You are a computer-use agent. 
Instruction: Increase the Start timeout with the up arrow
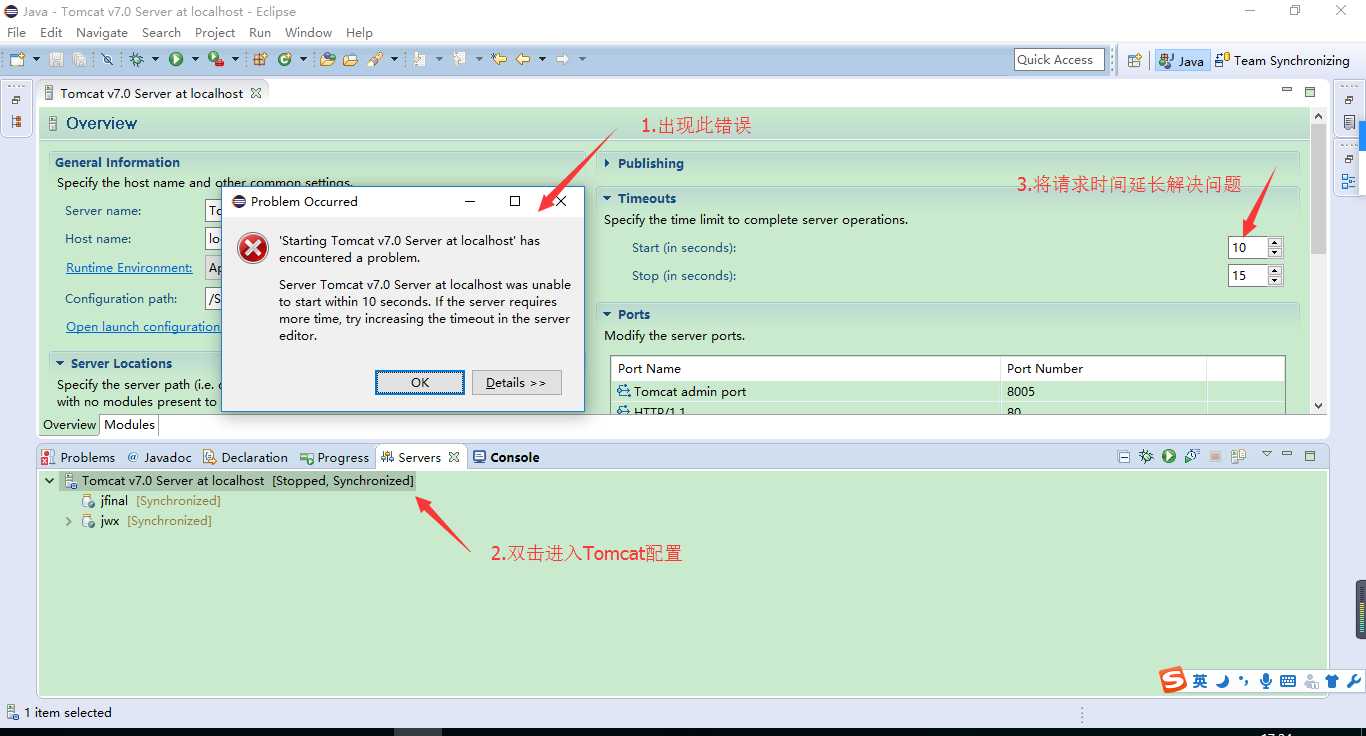pyautogui.click(x=1275, y=243)
